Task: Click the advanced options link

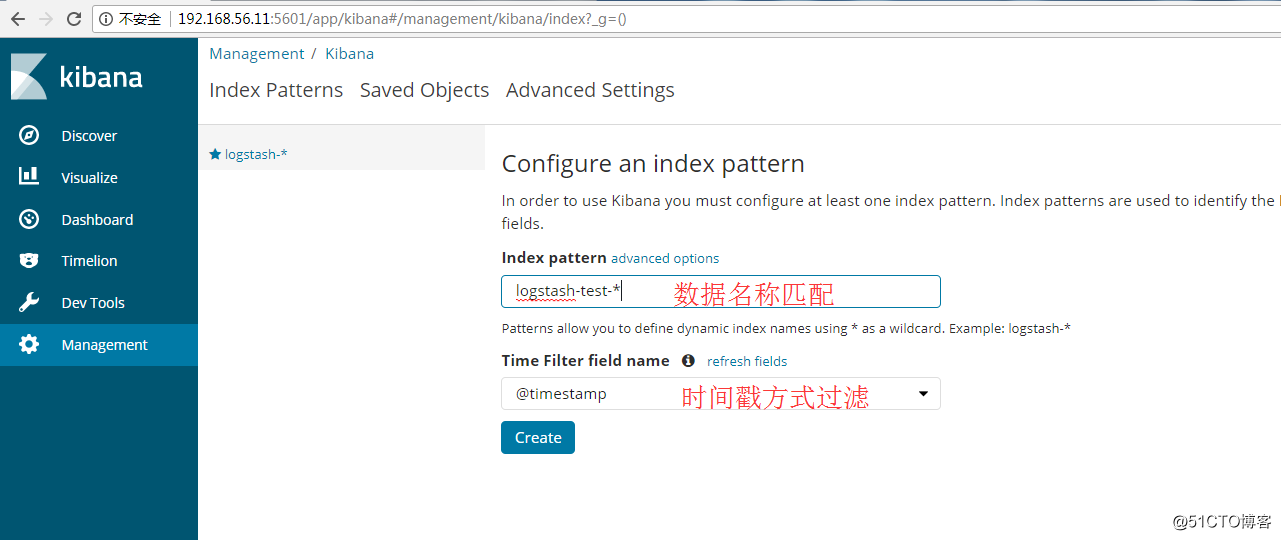Action: click(665, 258)
